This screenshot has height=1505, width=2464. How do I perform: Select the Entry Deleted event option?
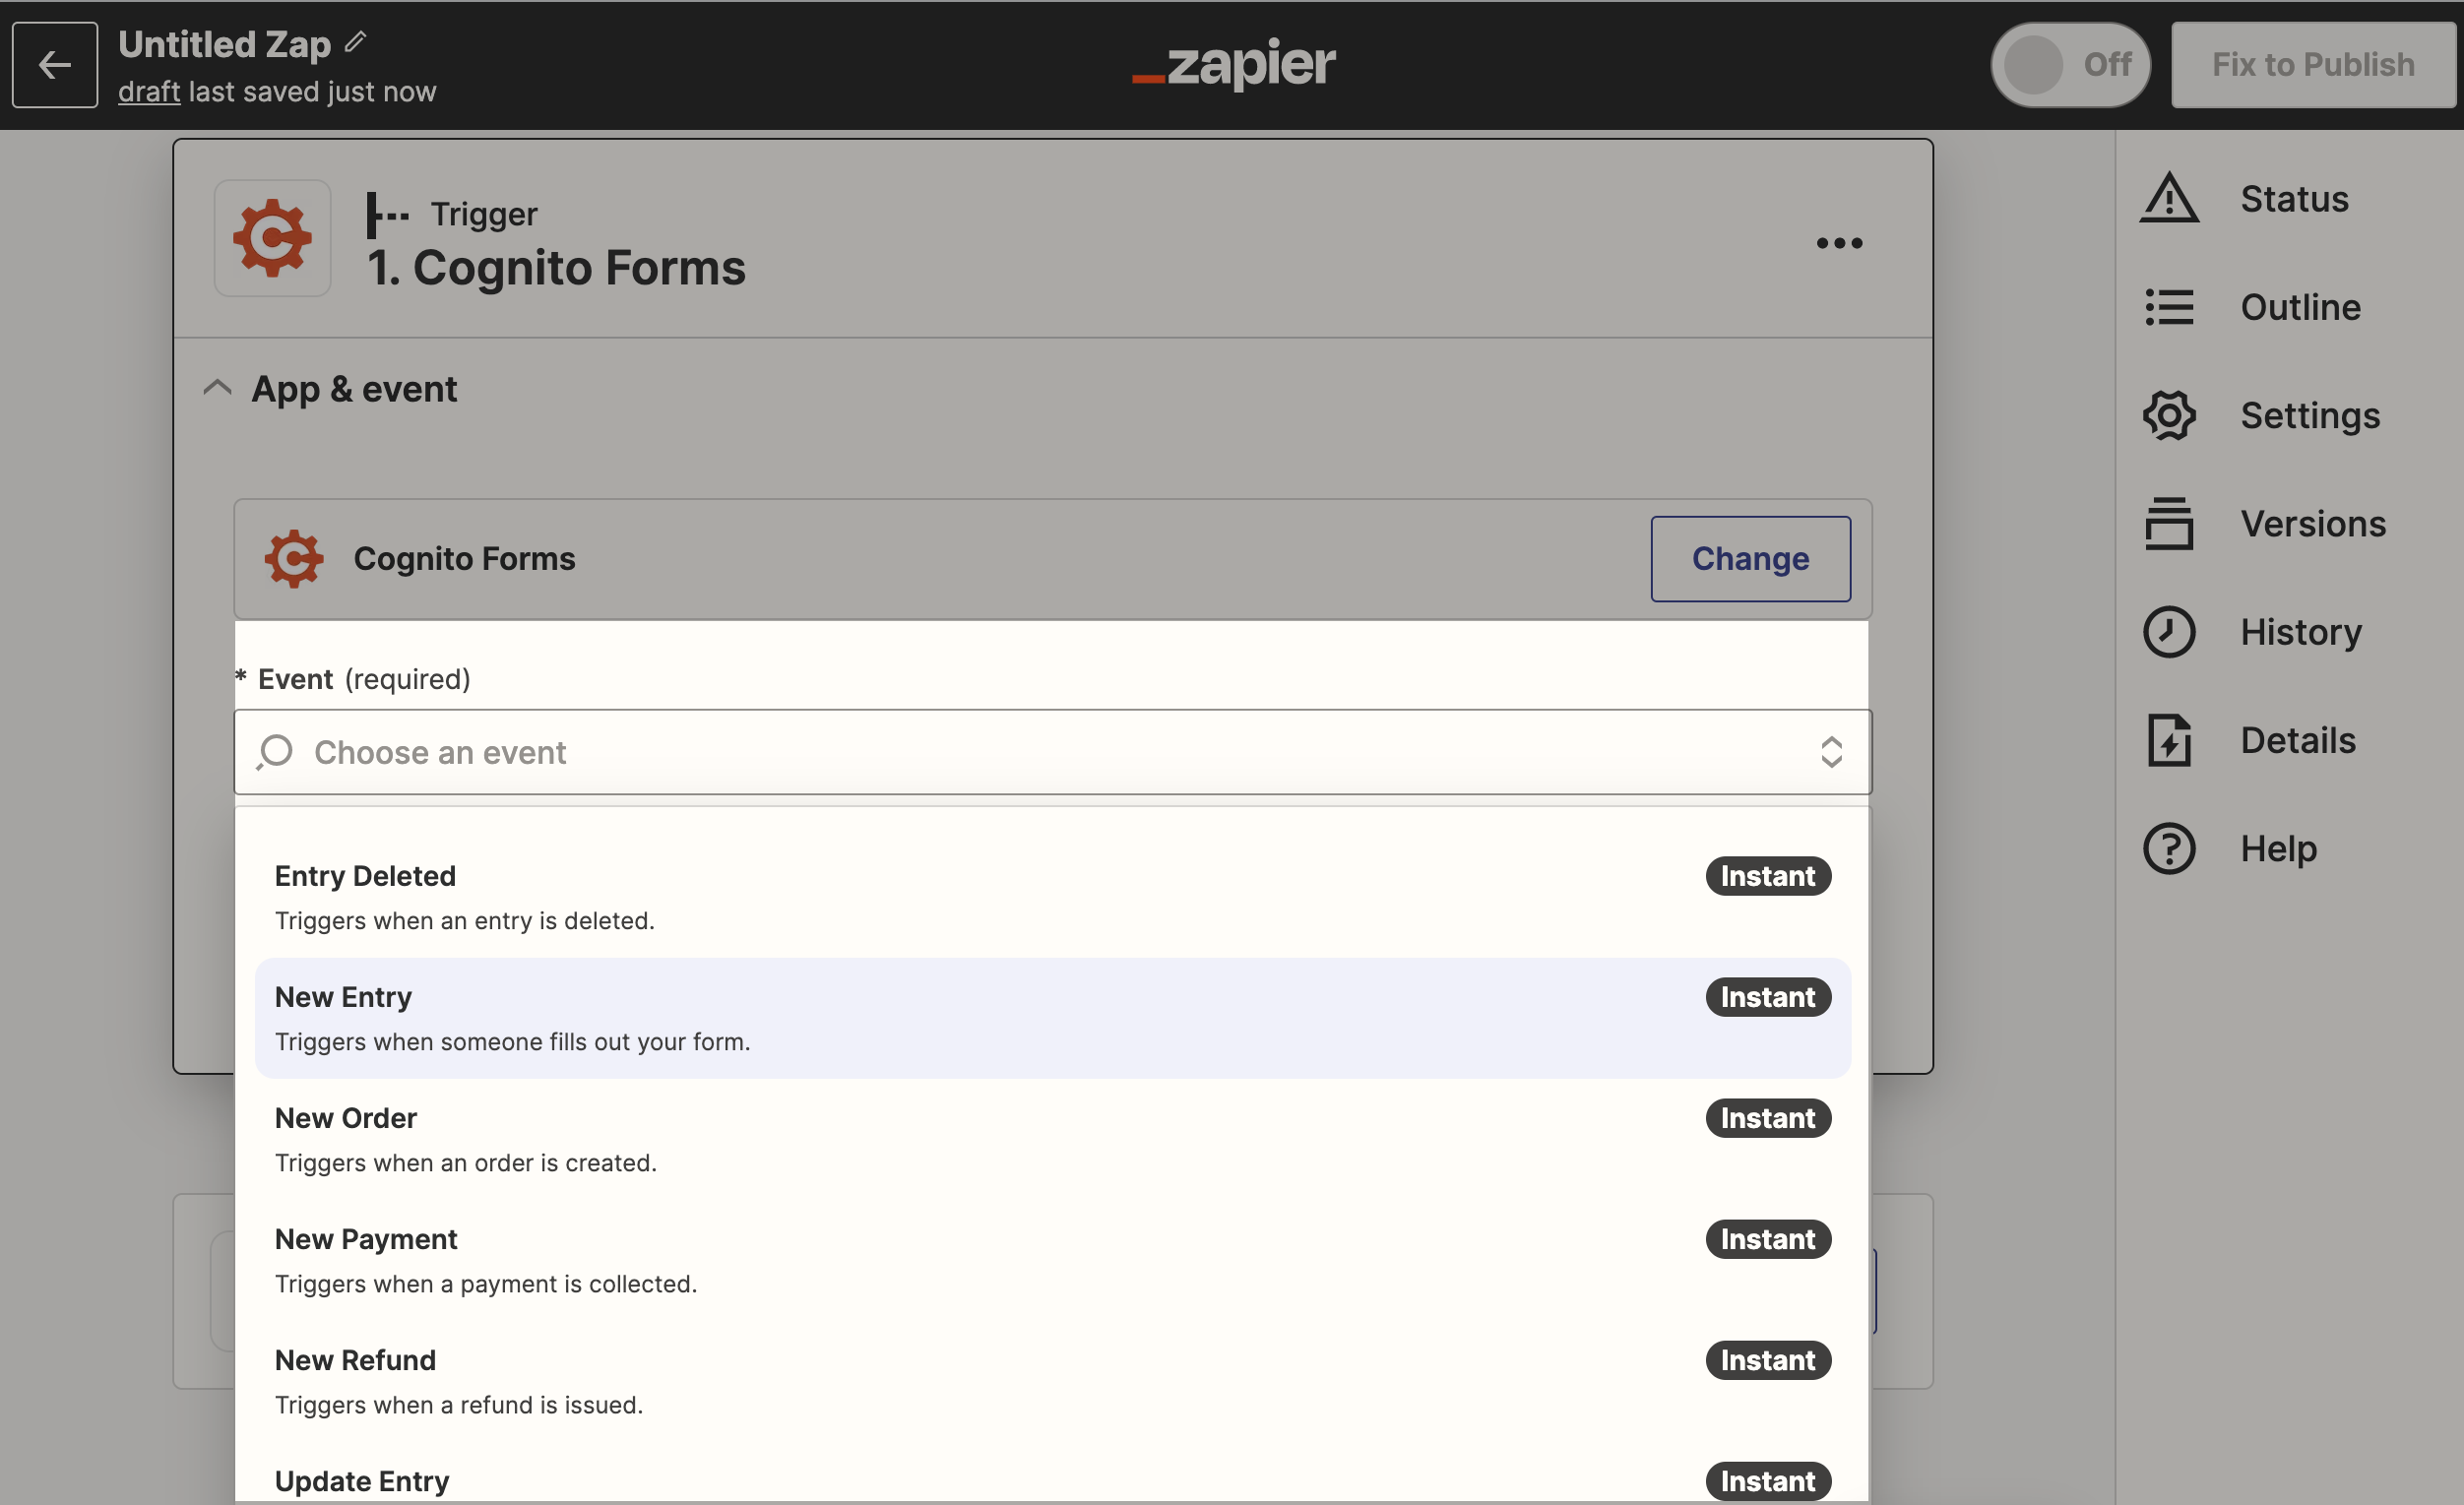tap(1052, 897)
